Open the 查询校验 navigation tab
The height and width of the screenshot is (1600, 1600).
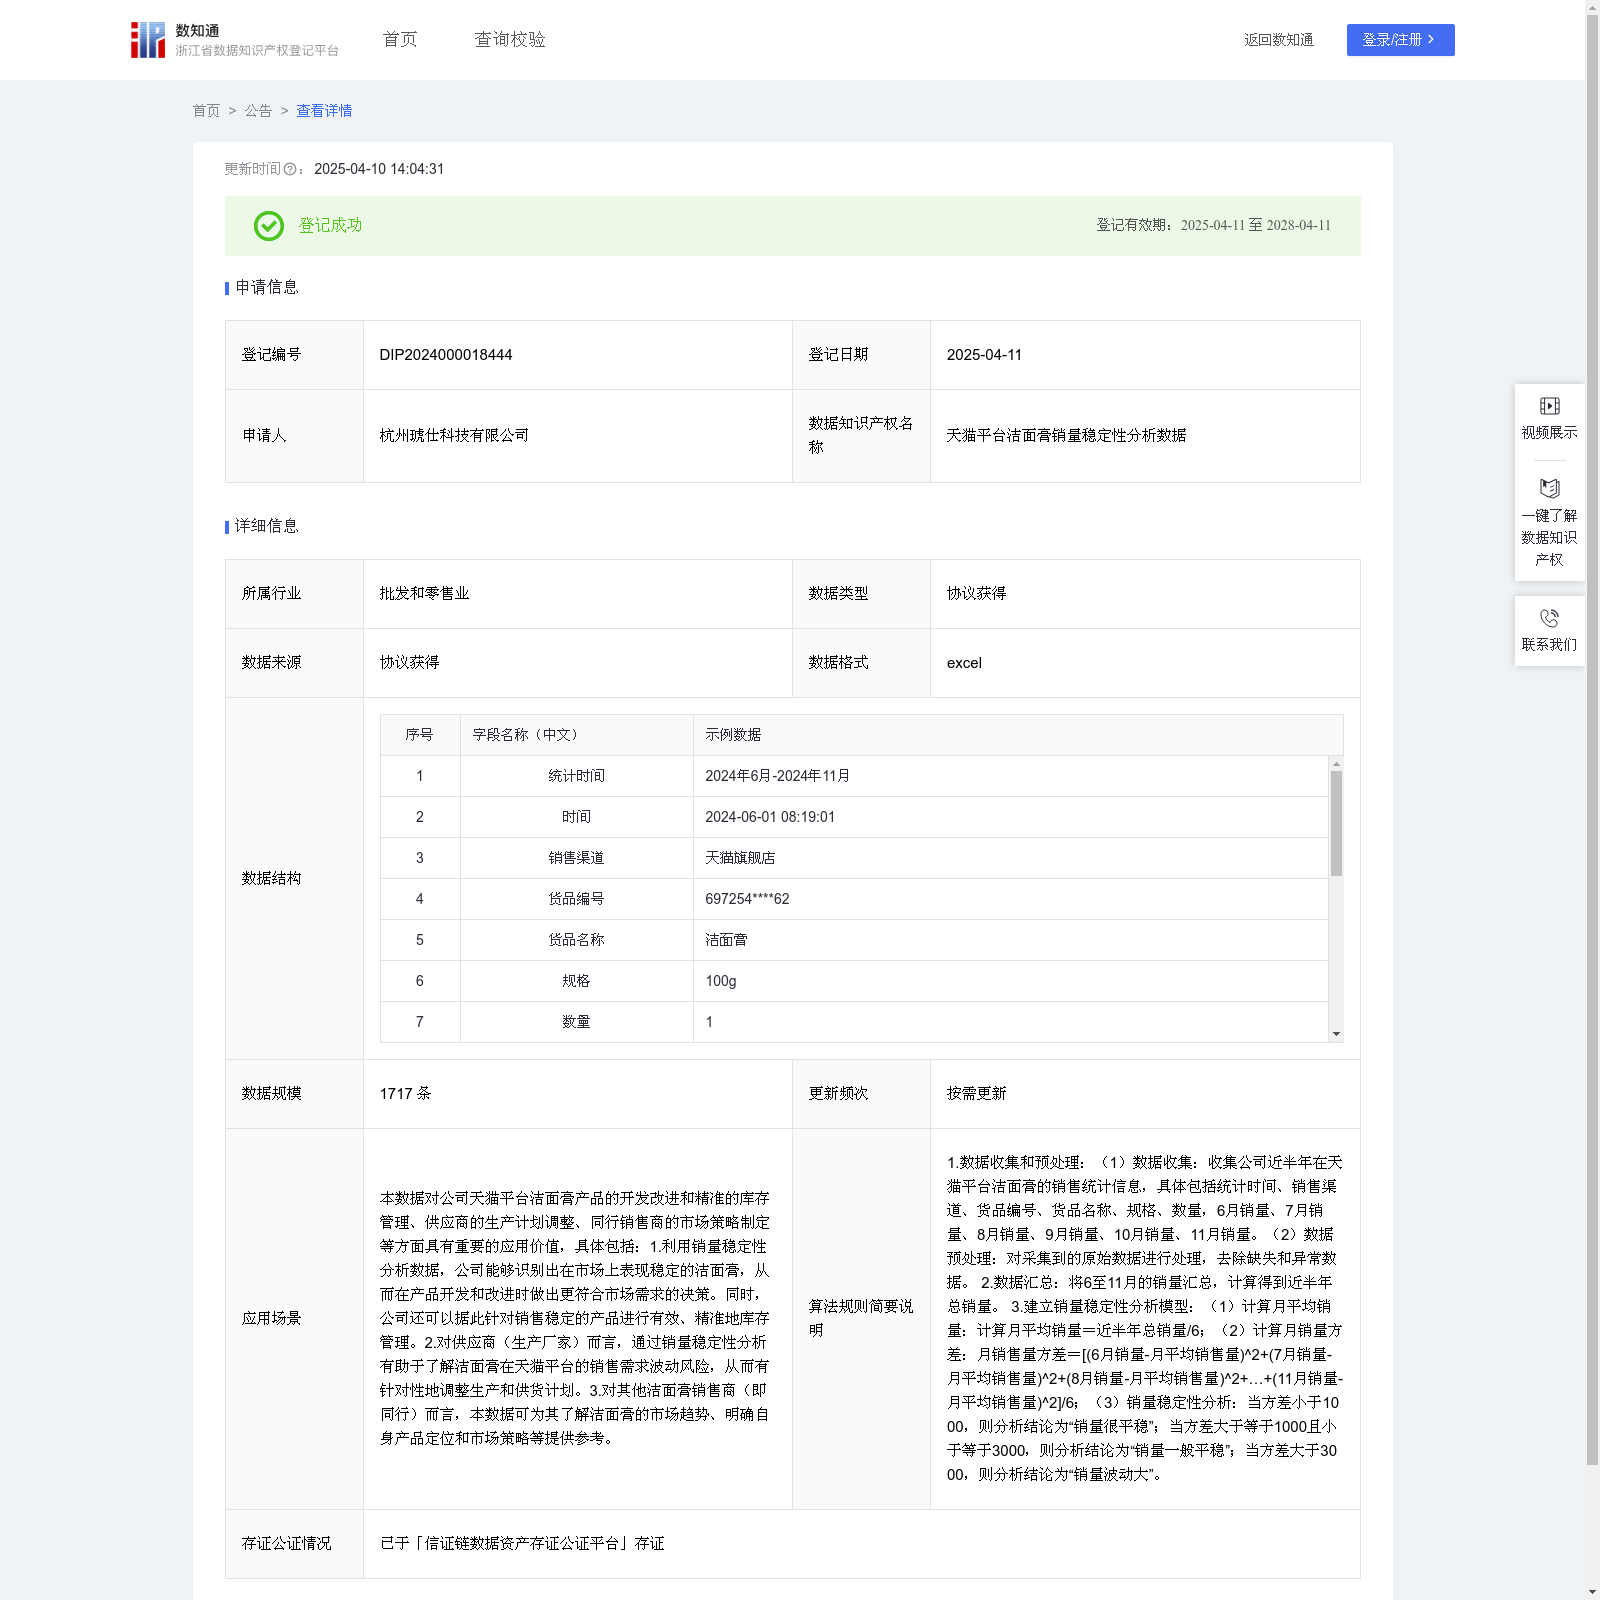509,40
